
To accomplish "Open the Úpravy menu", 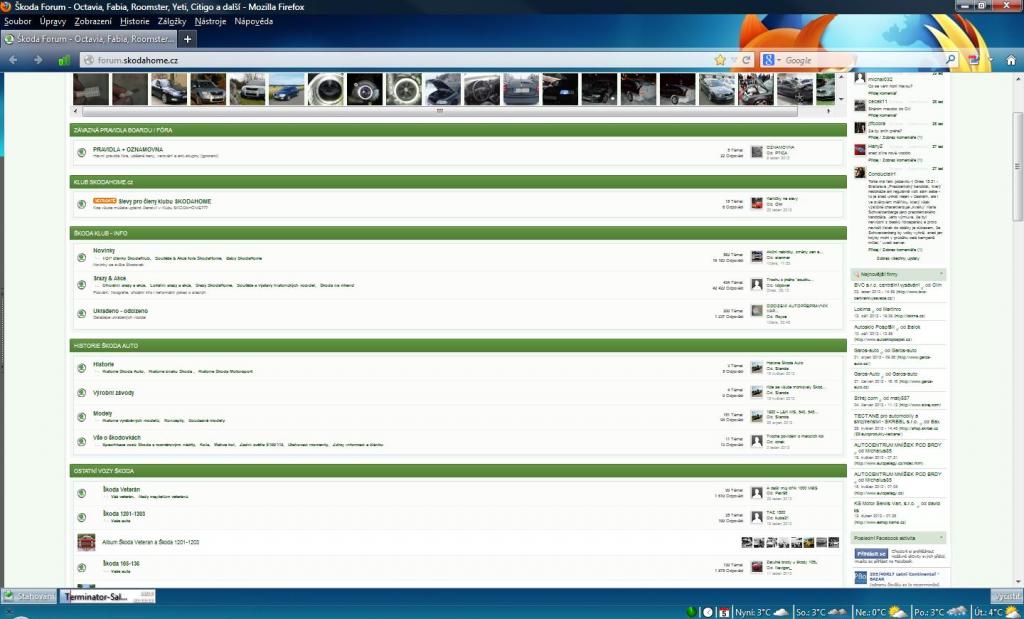I will [x=52, y=22].
